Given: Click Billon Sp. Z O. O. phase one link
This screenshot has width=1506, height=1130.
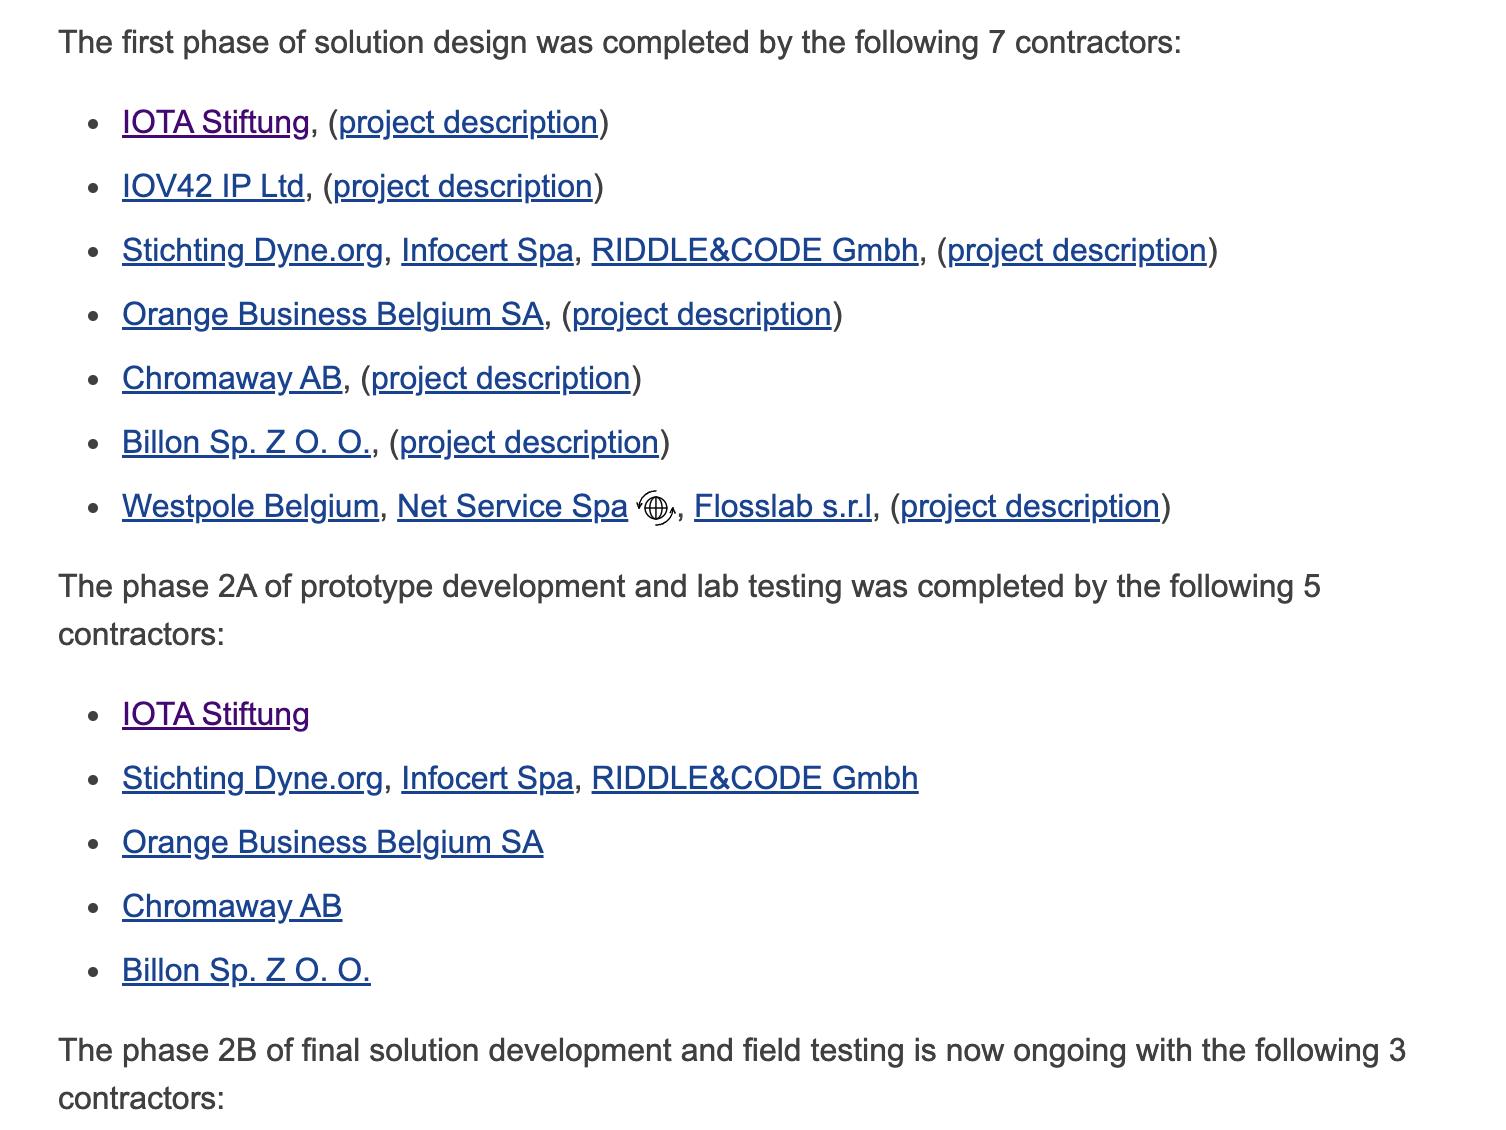Looking at the screenshot, I should point(246,443).
